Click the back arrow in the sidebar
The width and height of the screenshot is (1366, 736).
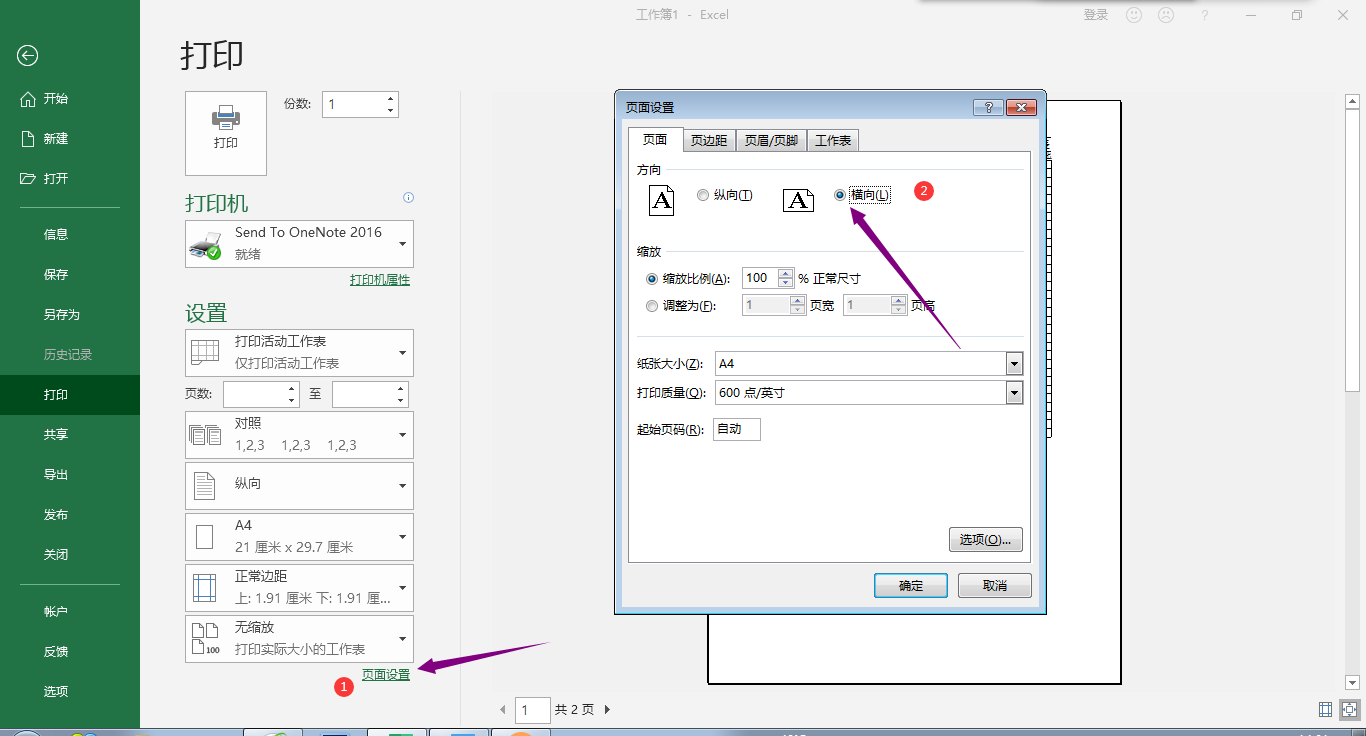[27, 56]
